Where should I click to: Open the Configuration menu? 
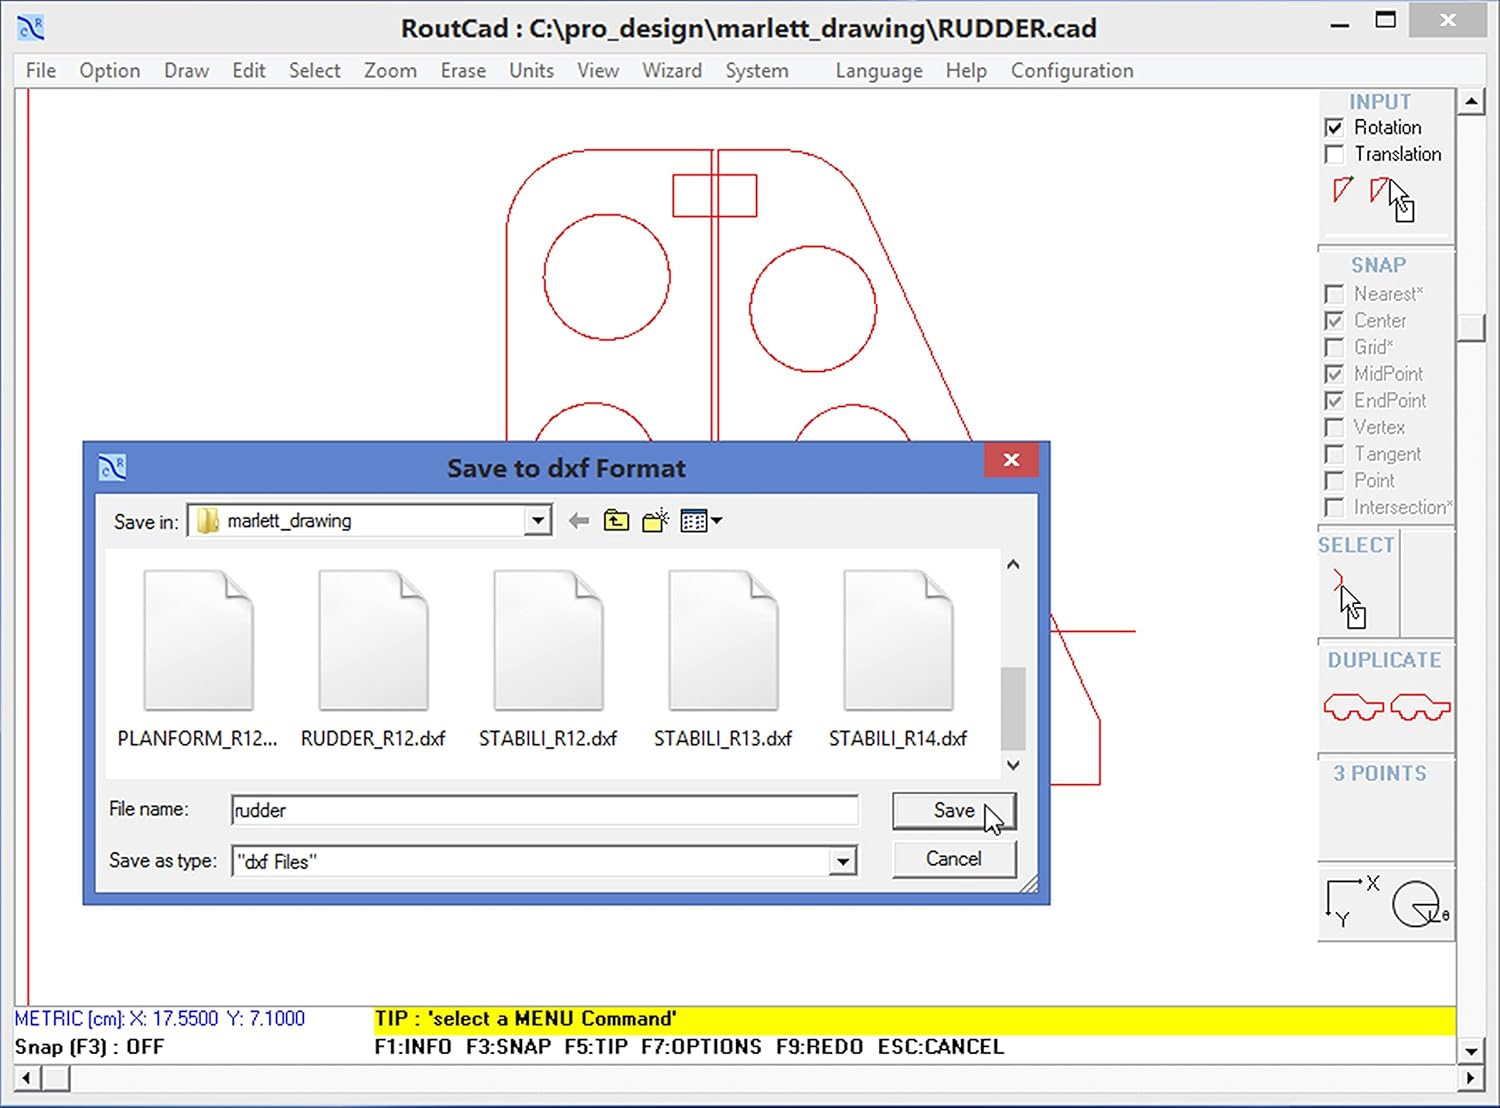[x=1072, y=70]
